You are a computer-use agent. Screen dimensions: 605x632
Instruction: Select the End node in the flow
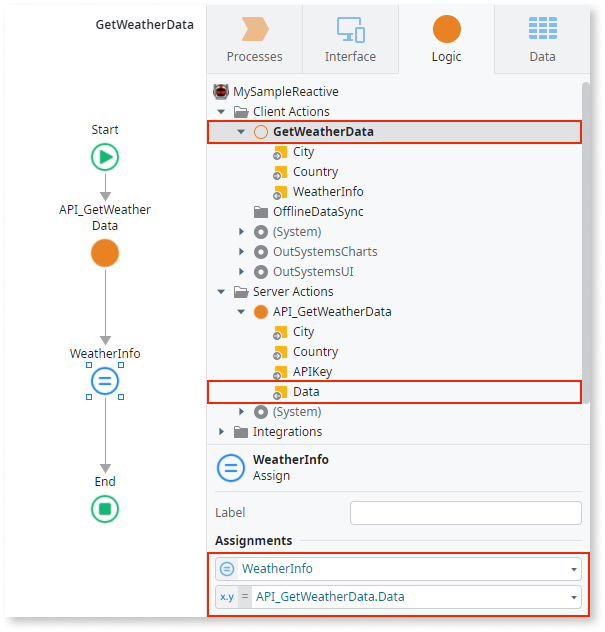pyautogui.click(x=105, y=509)
